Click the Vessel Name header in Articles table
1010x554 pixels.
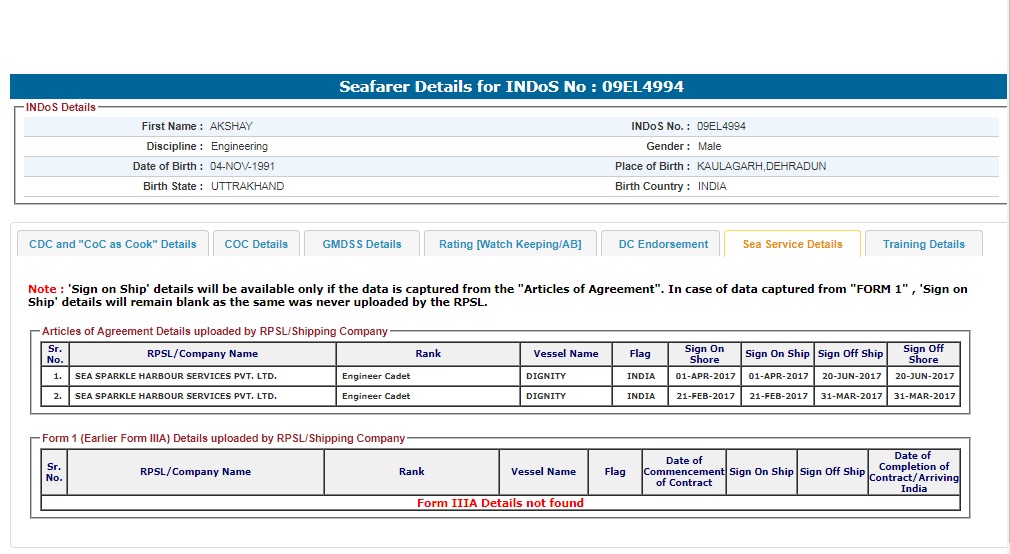tap(566, 354)
